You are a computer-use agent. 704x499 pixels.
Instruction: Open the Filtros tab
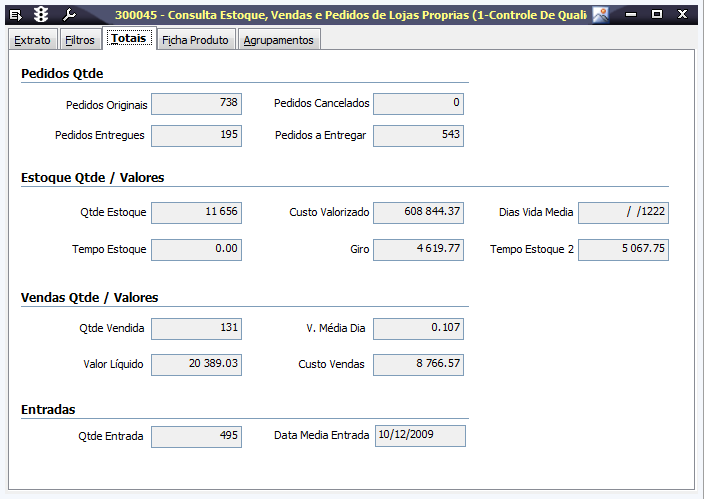[x=79, y=40]
